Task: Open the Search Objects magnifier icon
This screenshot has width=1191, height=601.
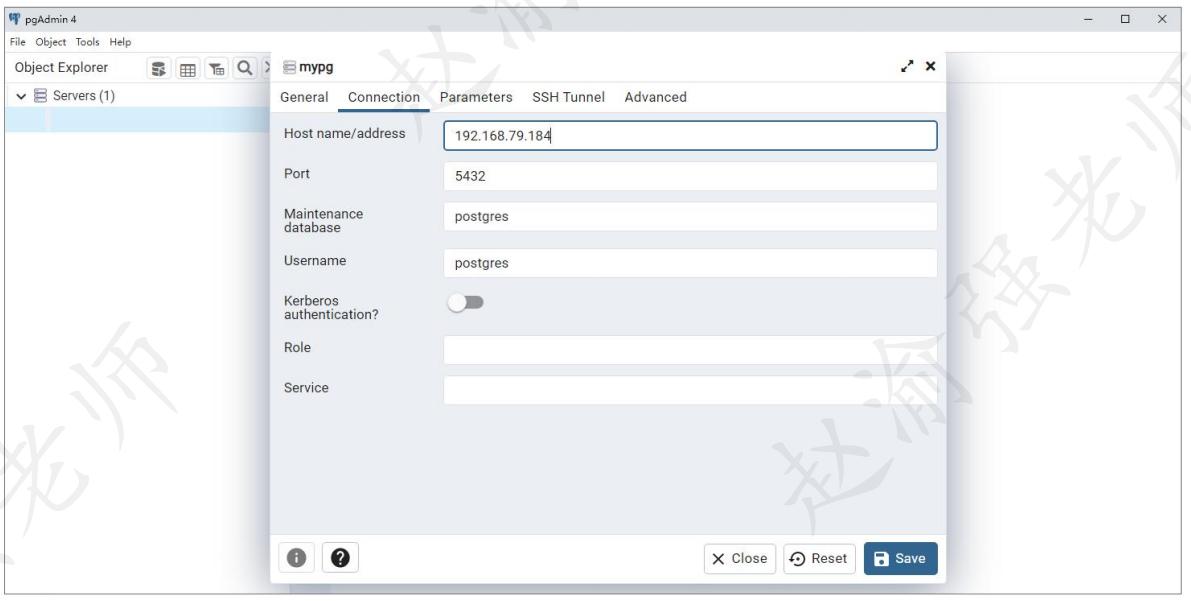Action: click(x=245, y=68)
